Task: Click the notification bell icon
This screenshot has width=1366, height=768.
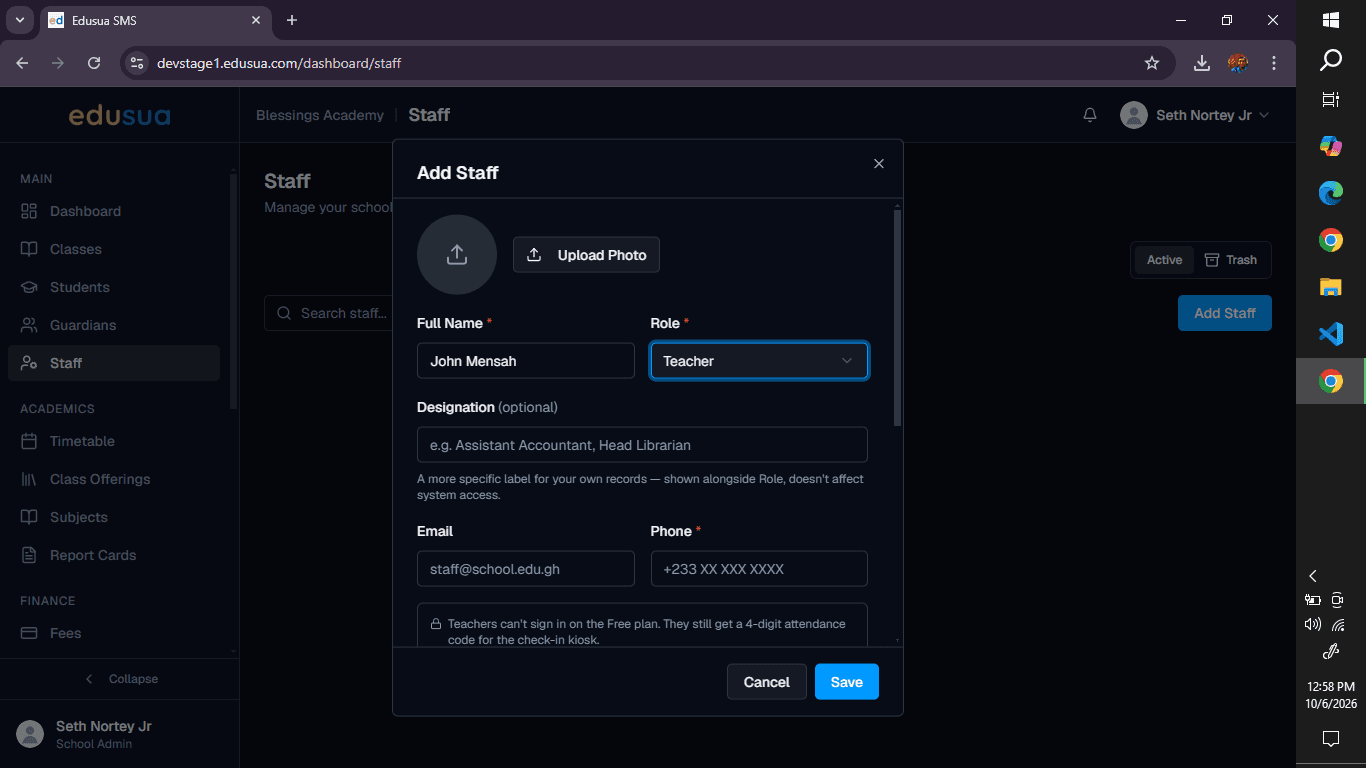Action: tap(1090, 115)
